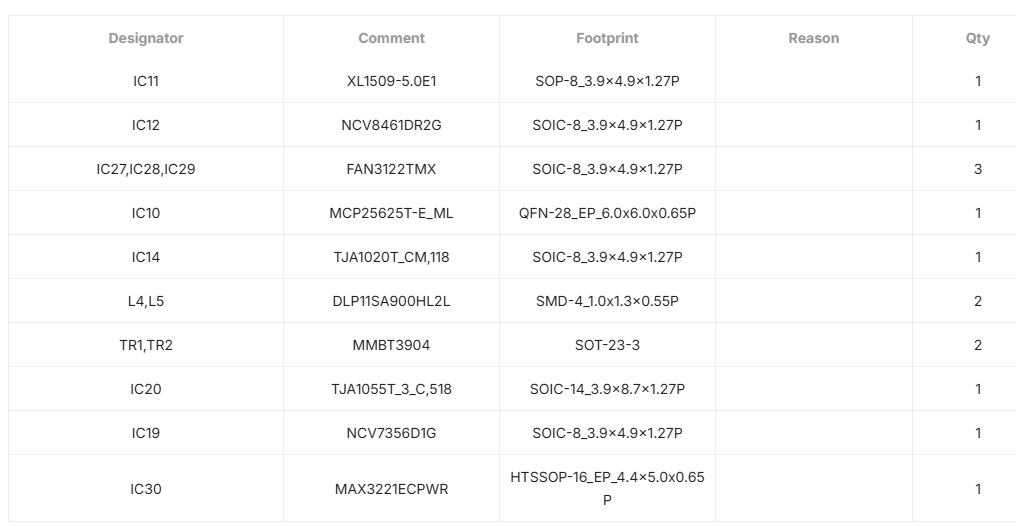Click the NCV8461DR2G comment cell
Screen dimensions: 1016x527
coord(391,125)
